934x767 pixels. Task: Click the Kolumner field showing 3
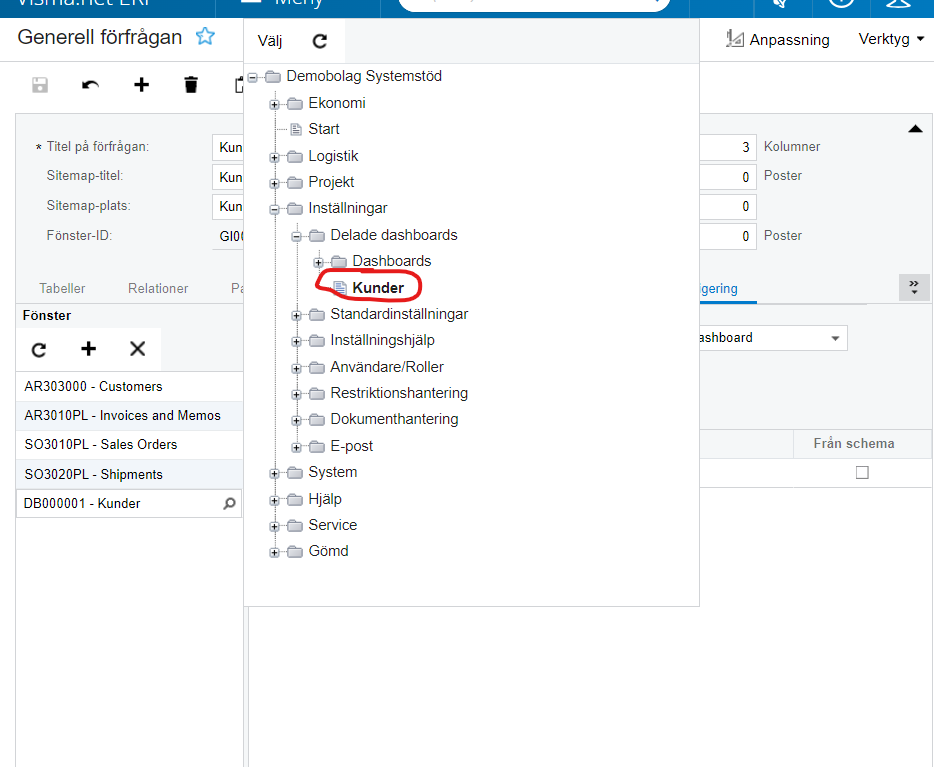pos(727,147)
